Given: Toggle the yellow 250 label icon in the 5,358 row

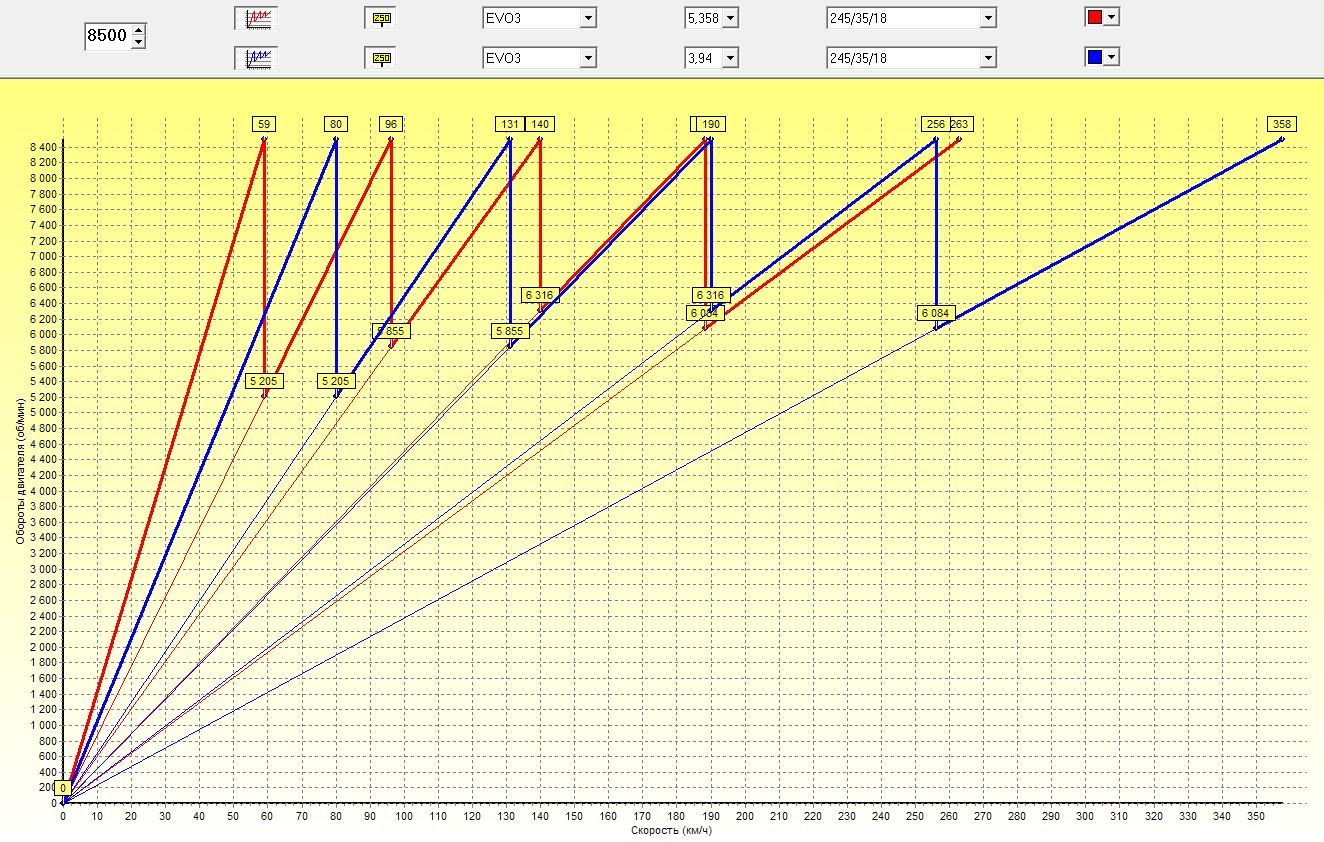Looking at the screenshot, I should (x=381, y=18).
